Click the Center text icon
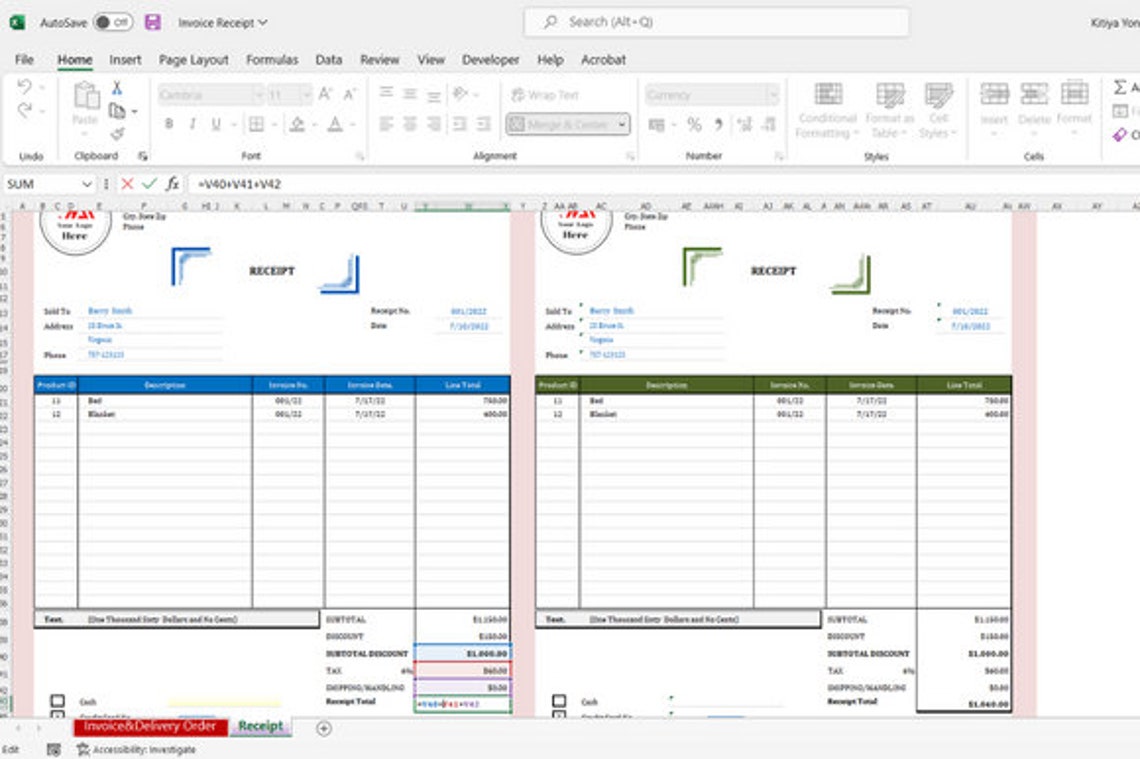 (410, 124)
